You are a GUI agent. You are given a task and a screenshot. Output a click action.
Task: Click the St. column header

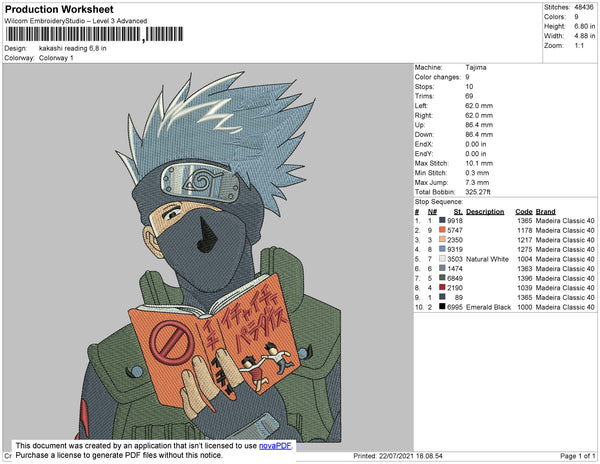tap(458, 212)
